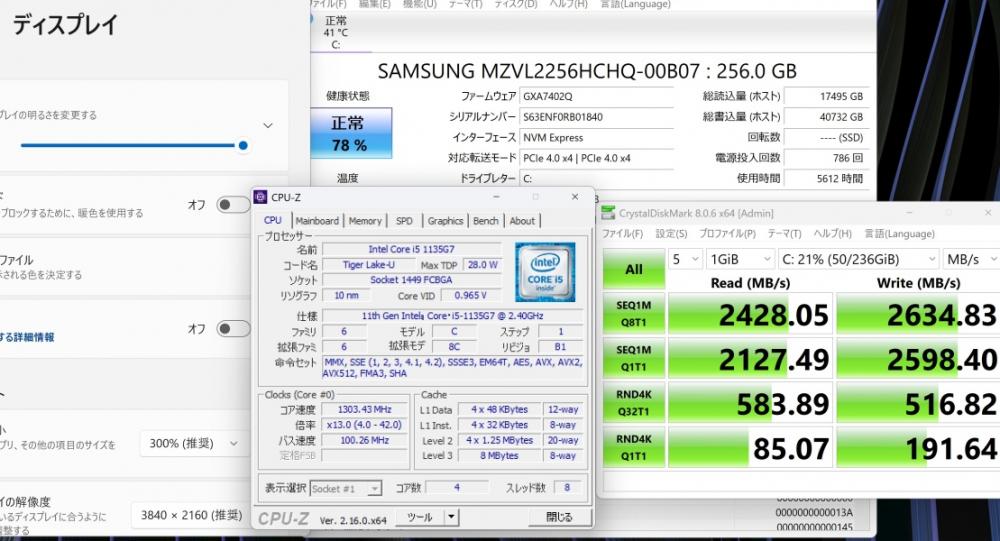Click the SEQ1M Q8T1 read result 2428.05
Viewport: 1000px width, 541px height.
click(750, 314)
